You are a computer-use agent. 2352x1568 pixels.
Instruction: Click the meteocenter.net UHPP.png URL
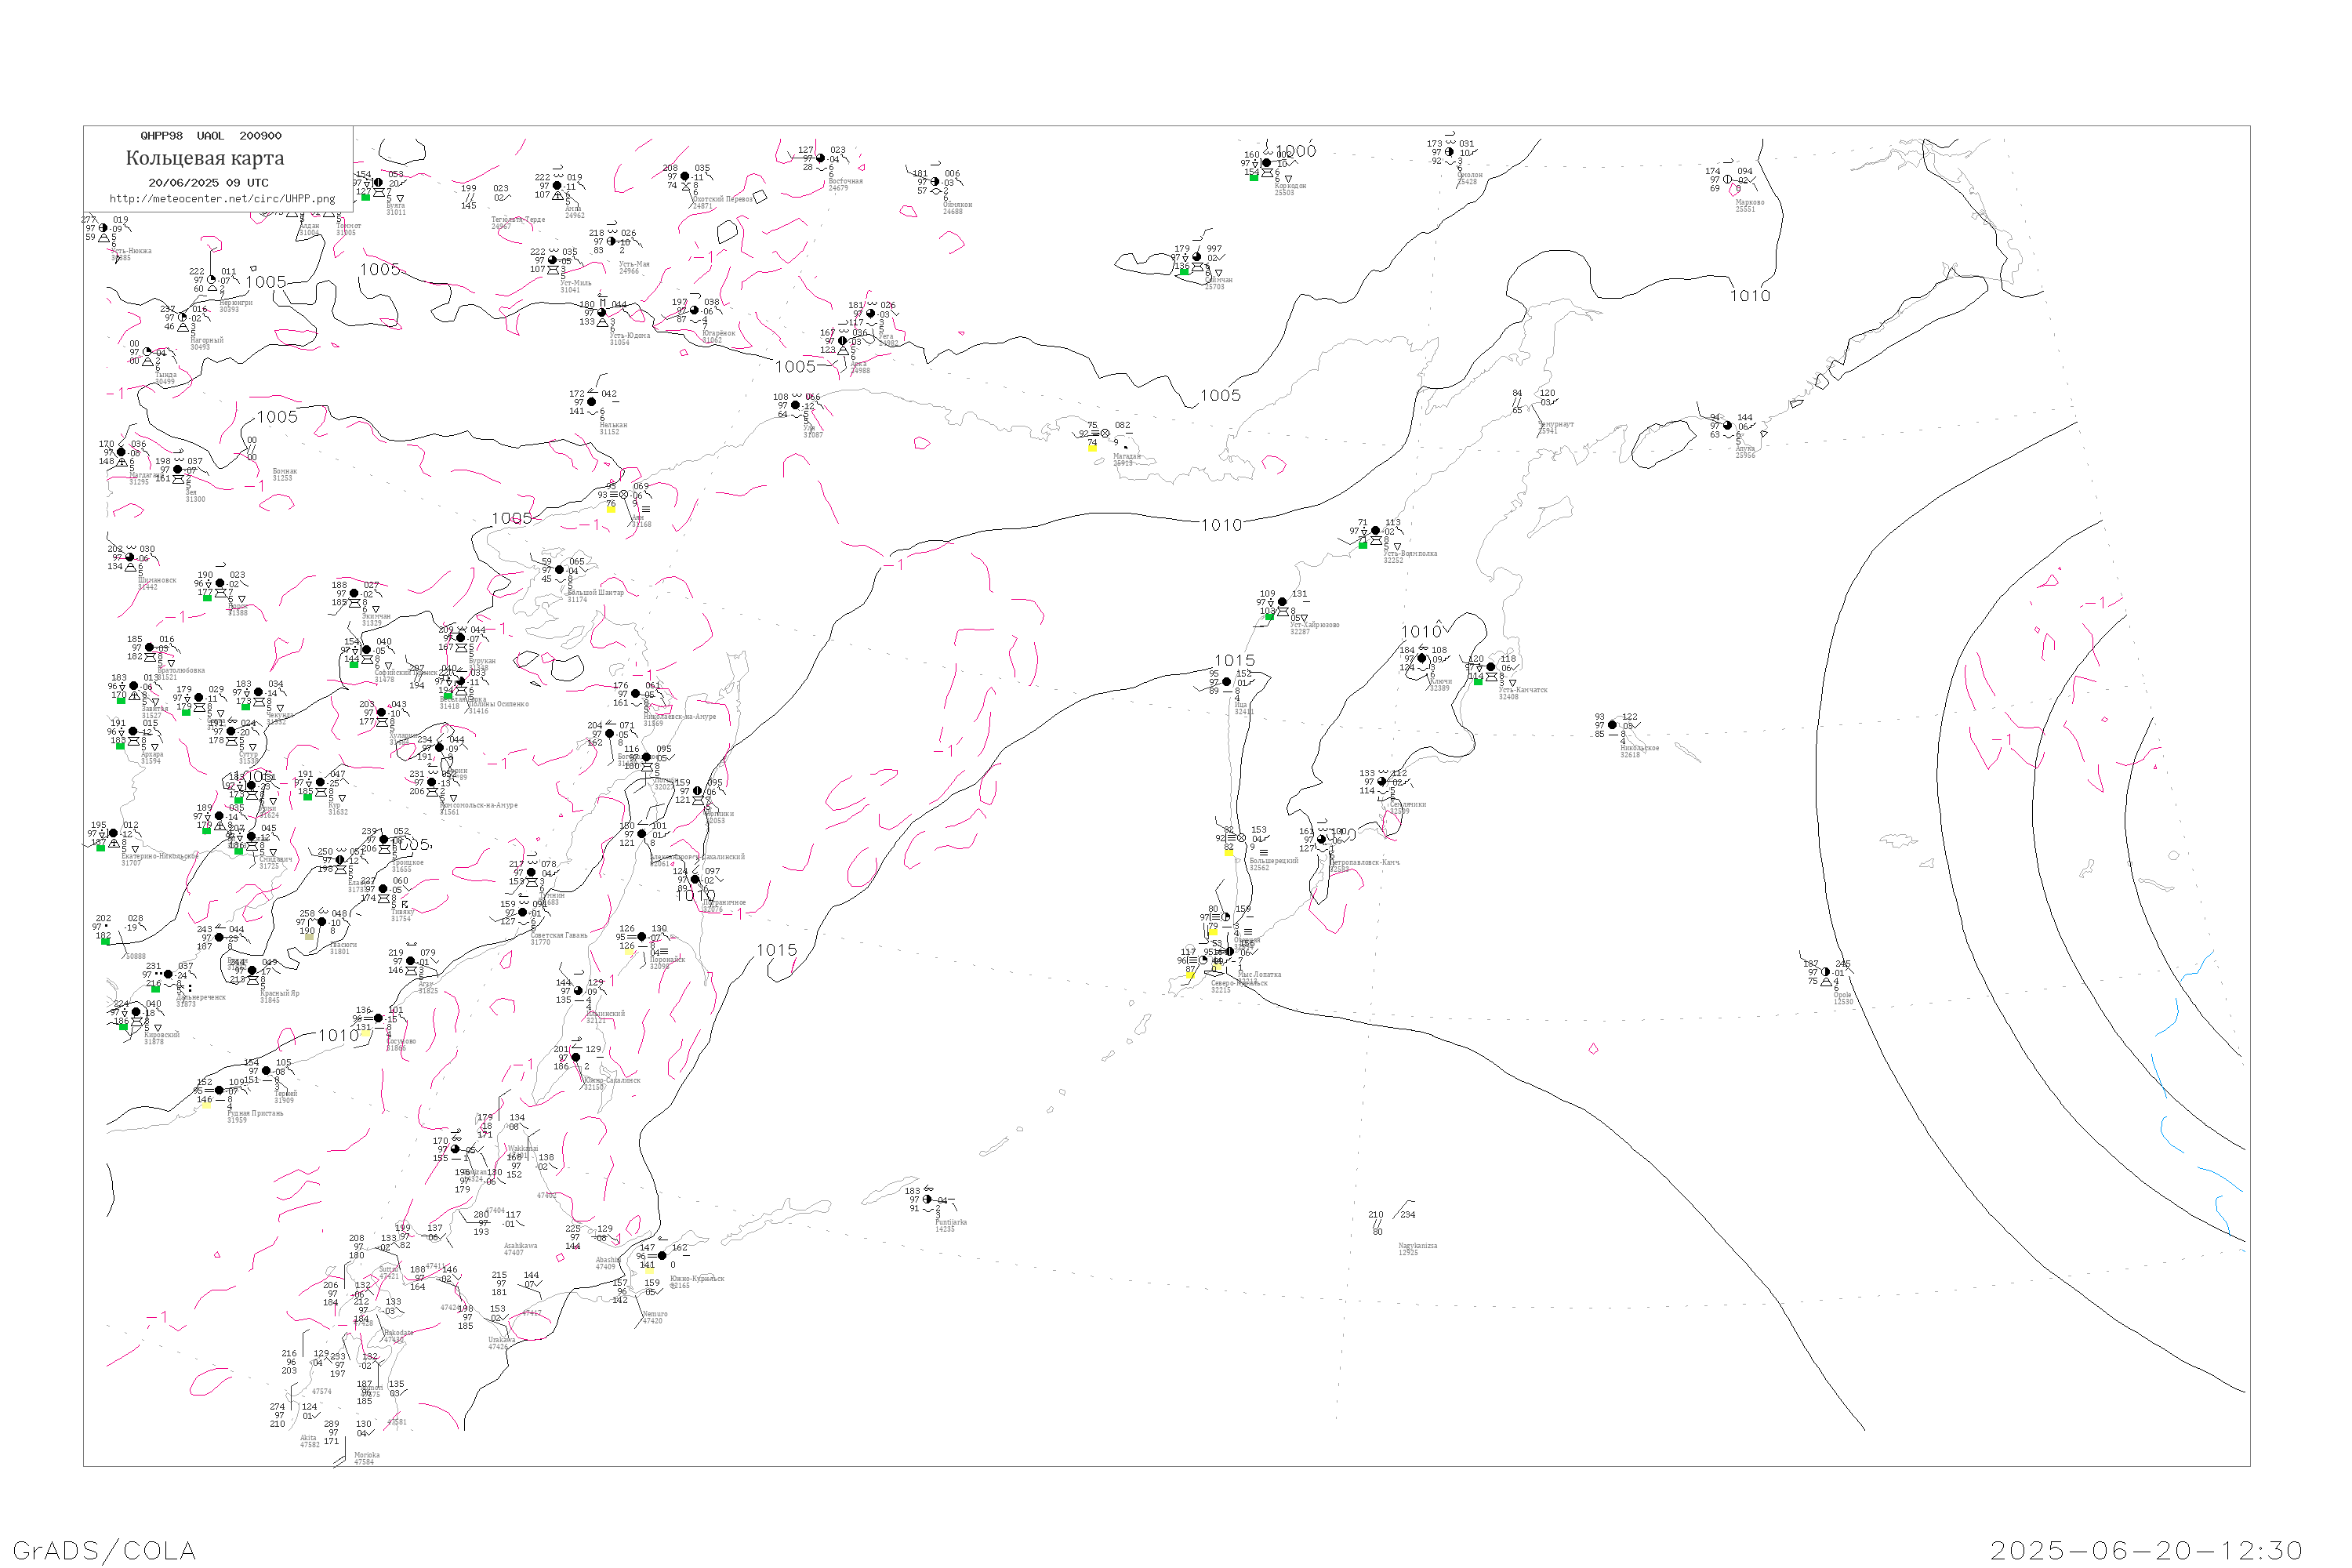[222, 199]
